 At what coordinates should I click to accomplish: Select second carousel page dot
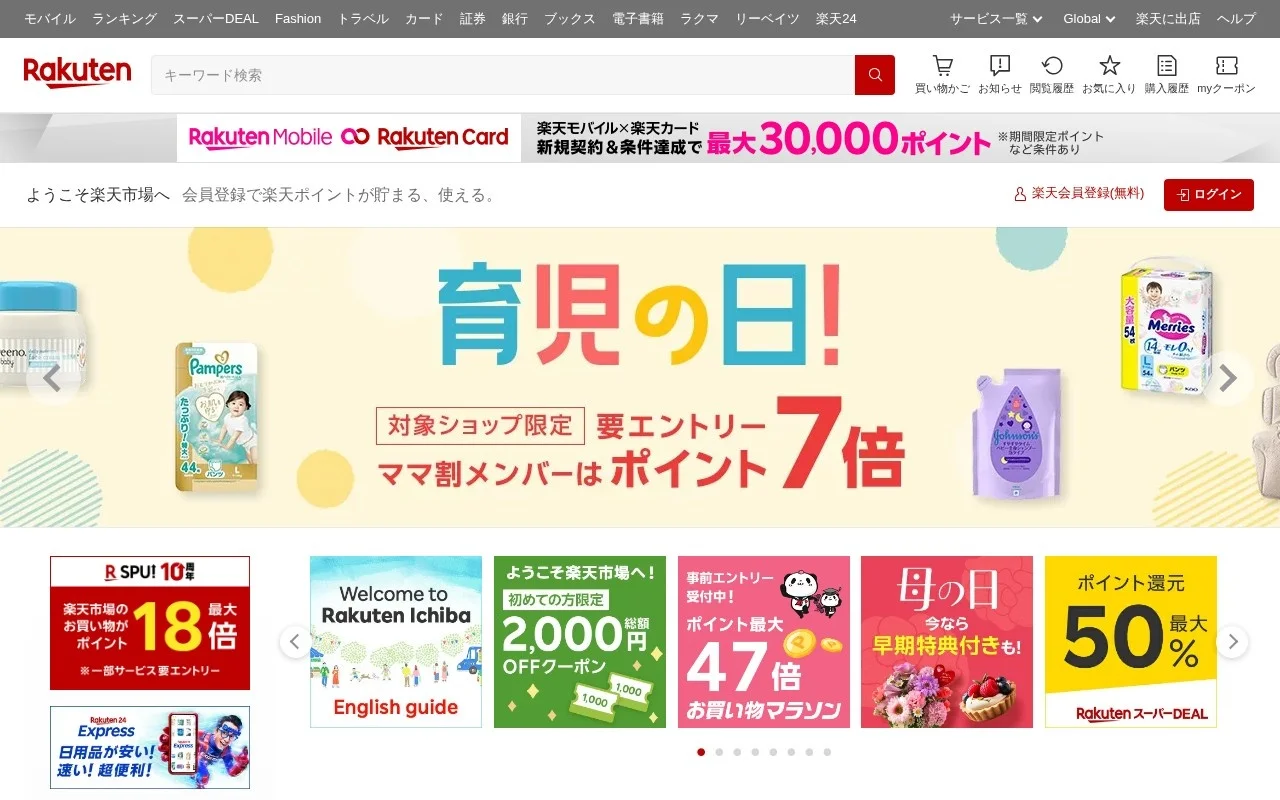pos(719,752)
